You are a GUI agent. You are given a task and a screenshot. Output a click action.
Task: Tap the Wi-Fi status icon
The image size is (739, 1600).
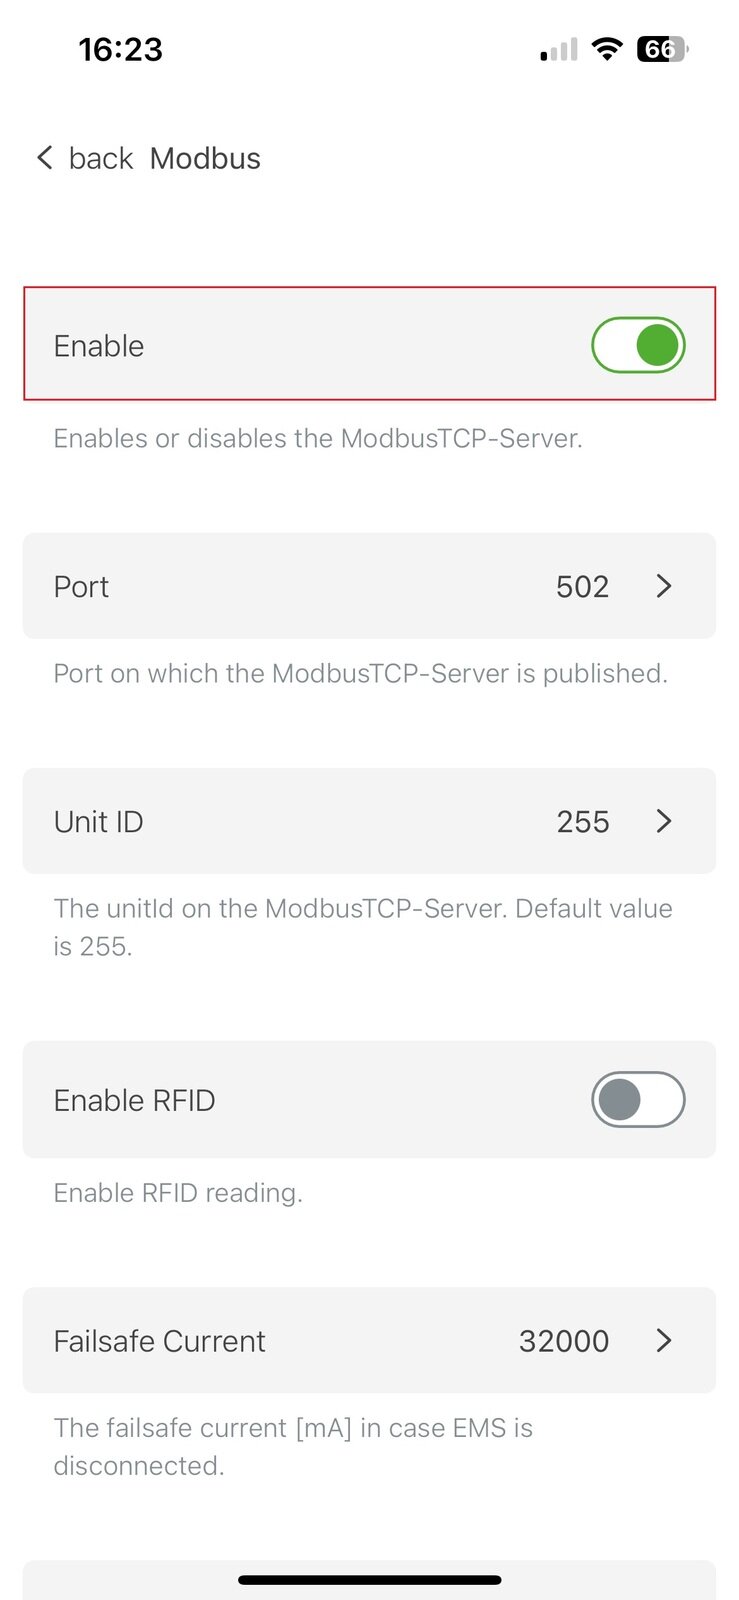(x=607, y=49)
